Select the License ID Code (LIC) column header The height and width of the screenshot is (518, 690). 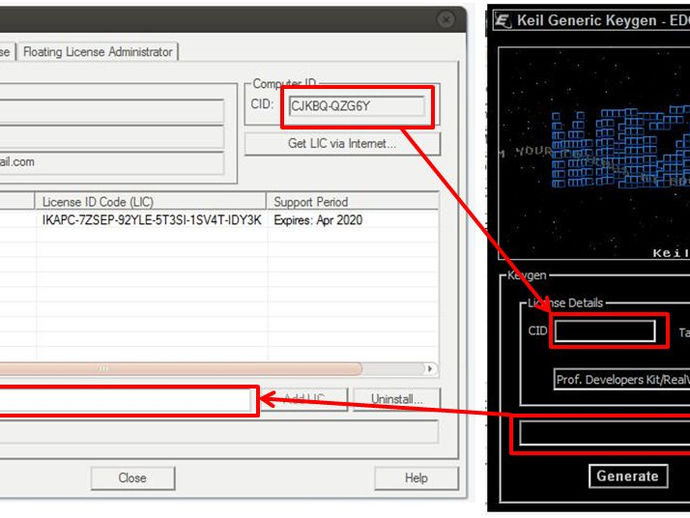tap(150, 202)
